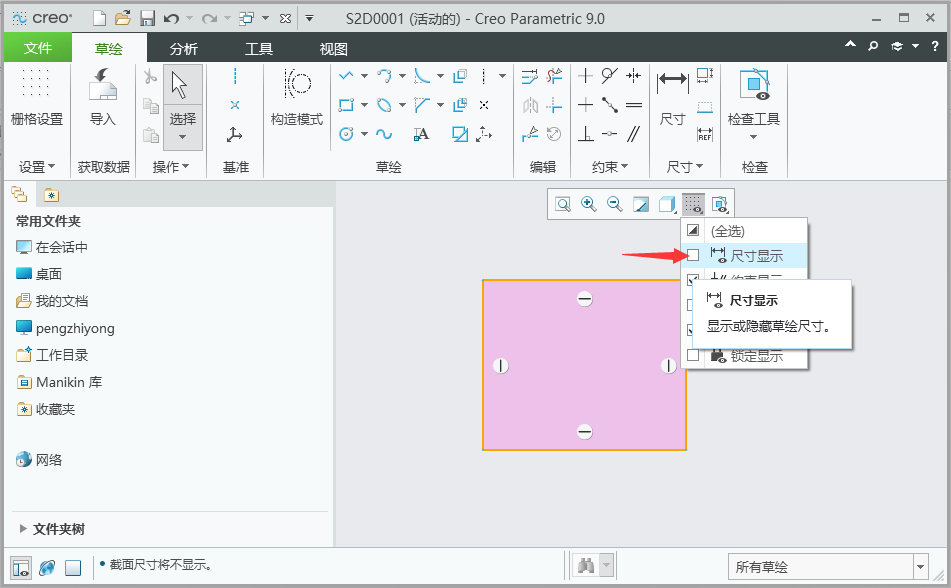The width and height of the screenshot is (951, 588).
Task: Click the sketch coordinate system tool
Action: click(x=484, y=134)
